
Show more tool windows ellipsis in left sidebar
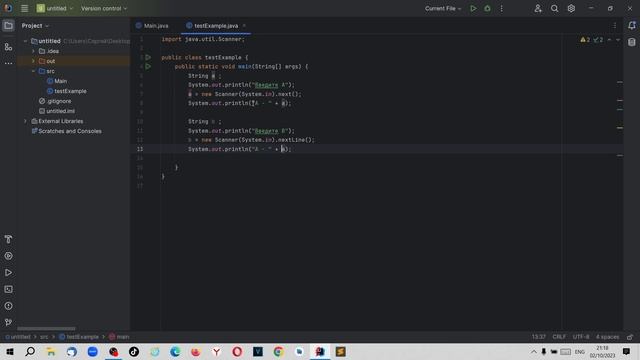coord(8,64)
